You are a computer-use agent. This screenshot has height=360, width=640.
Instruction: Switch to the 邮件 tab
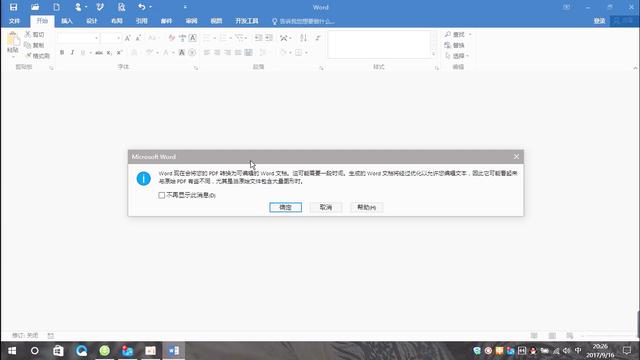167,21
